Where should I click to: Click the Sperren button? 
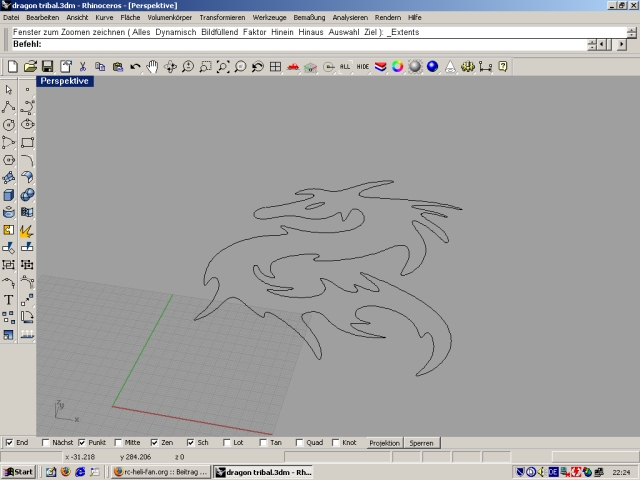coord(421,442)
